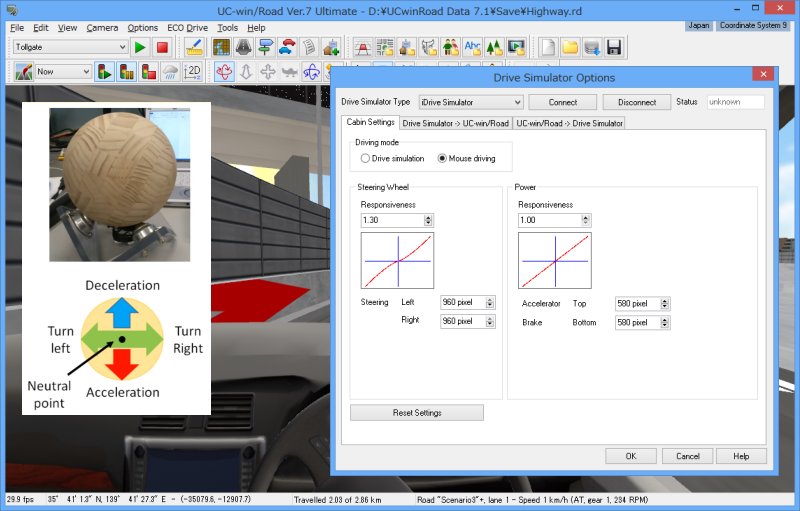Open the Tollgate scenario dropdown
Viewport: 800px width, 511px height.
pos(70,47)
